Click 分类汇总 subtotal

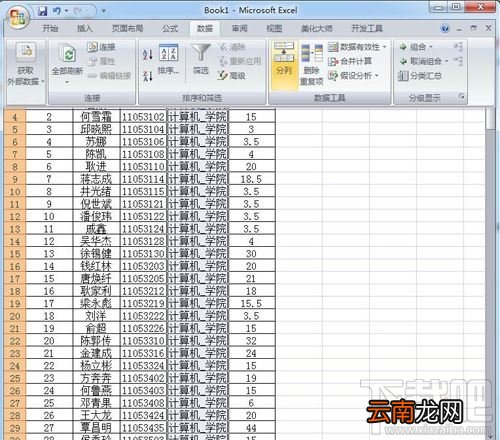pos(420,76)
